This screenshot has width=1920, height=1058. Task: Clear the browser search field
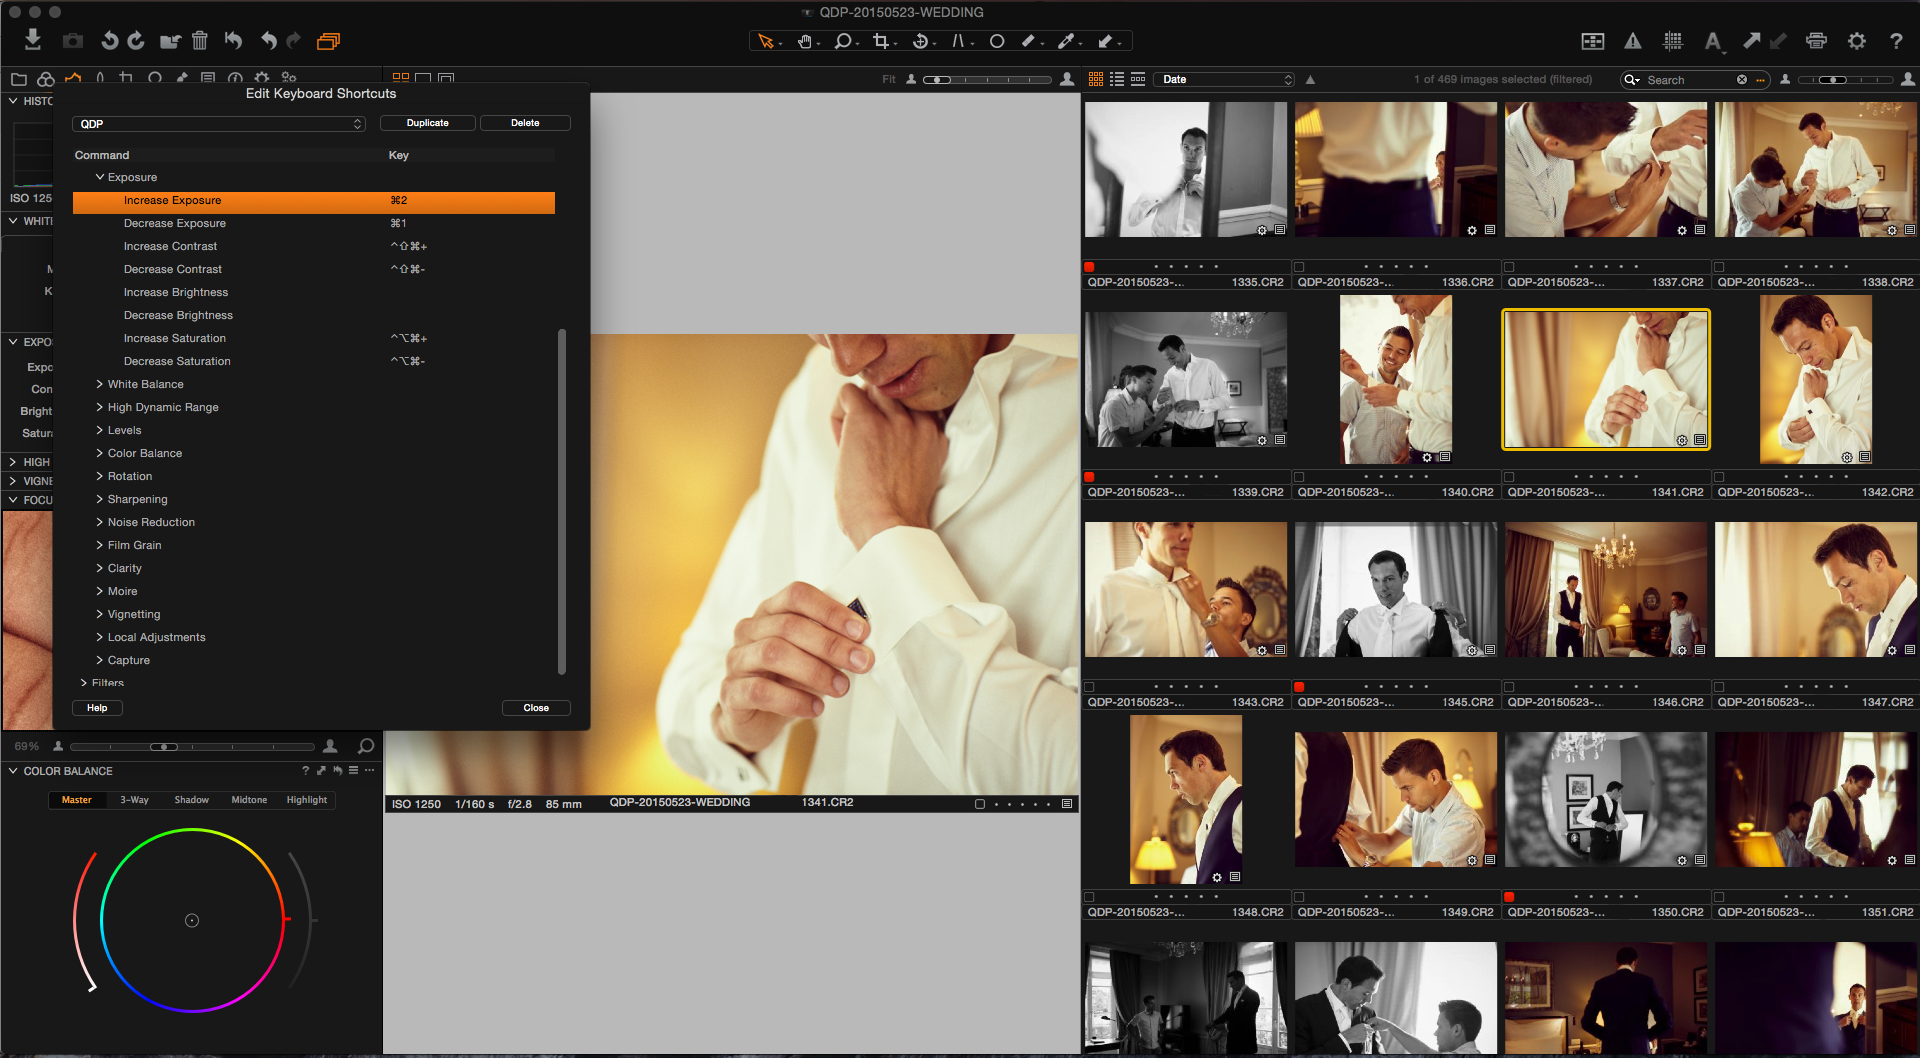coord(1742,79)
